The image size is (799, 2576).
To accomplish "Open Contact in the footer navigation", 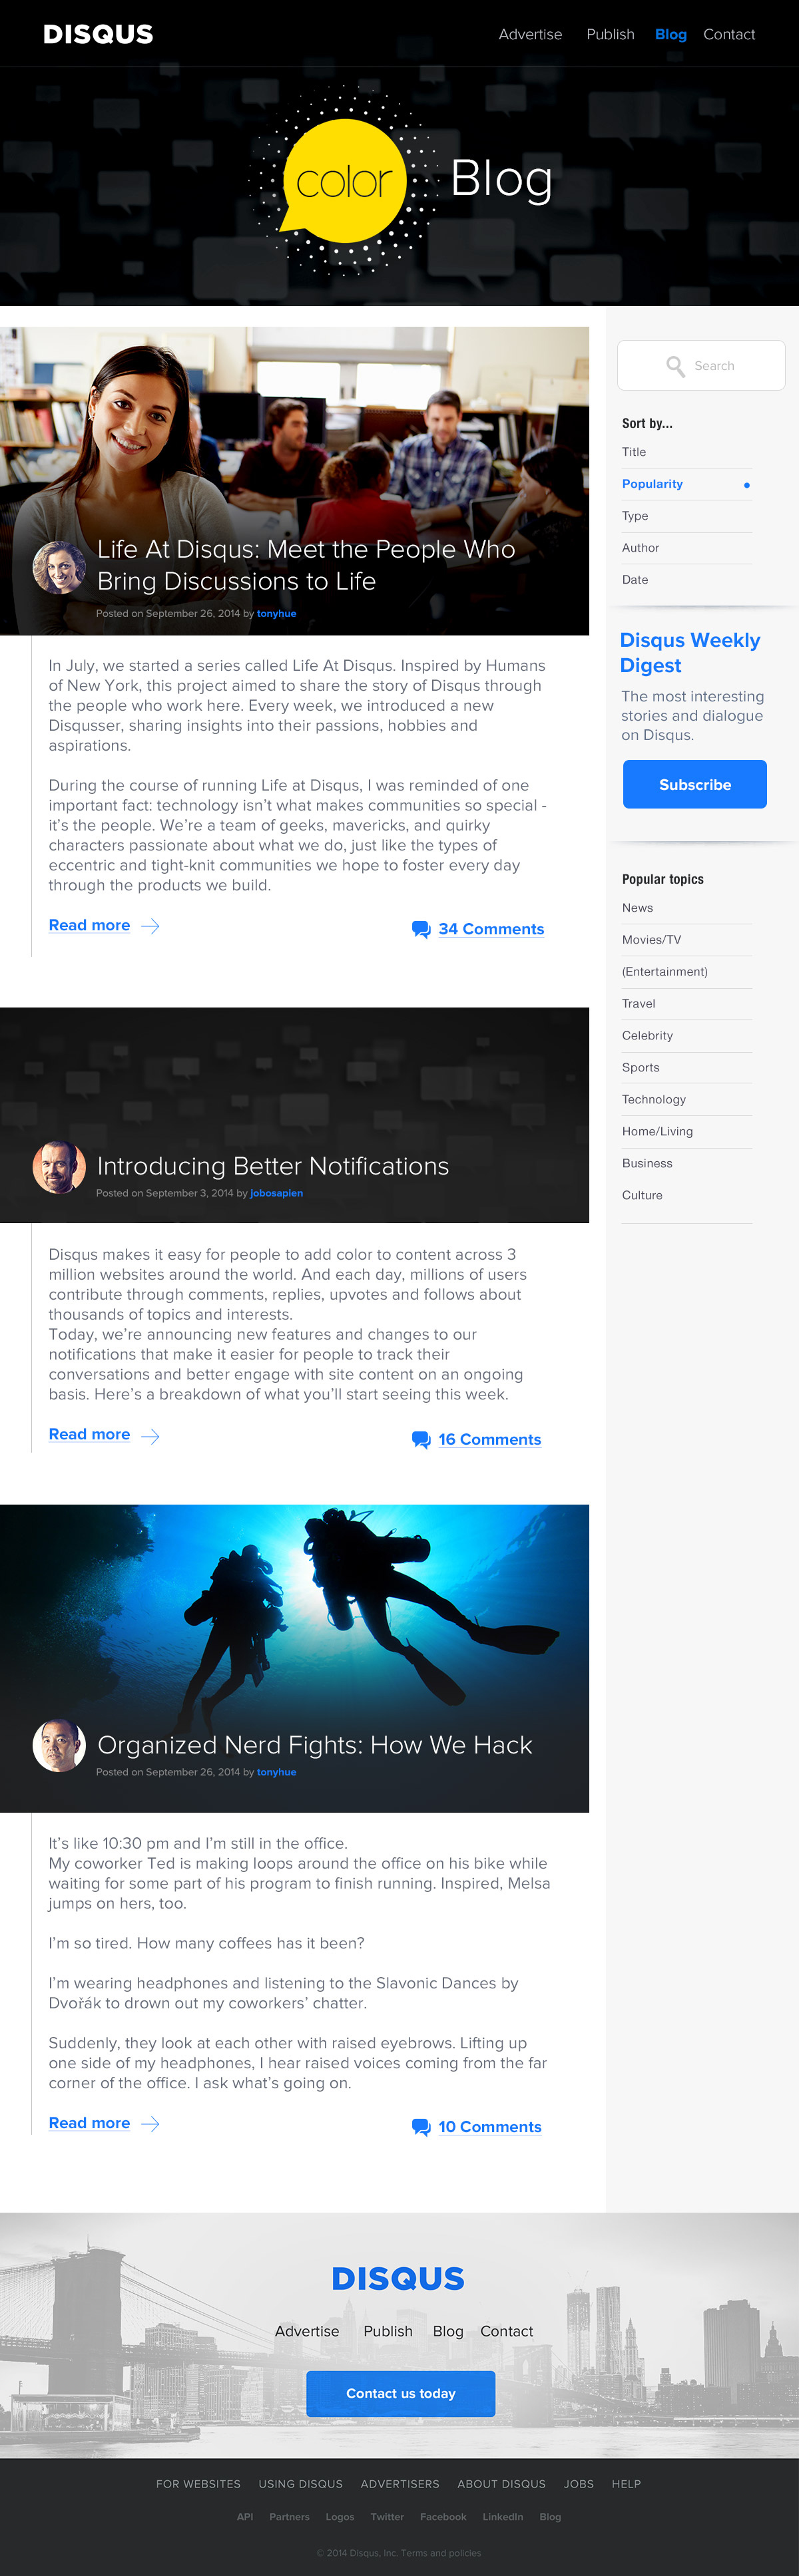I will (x=507, y=2331).
